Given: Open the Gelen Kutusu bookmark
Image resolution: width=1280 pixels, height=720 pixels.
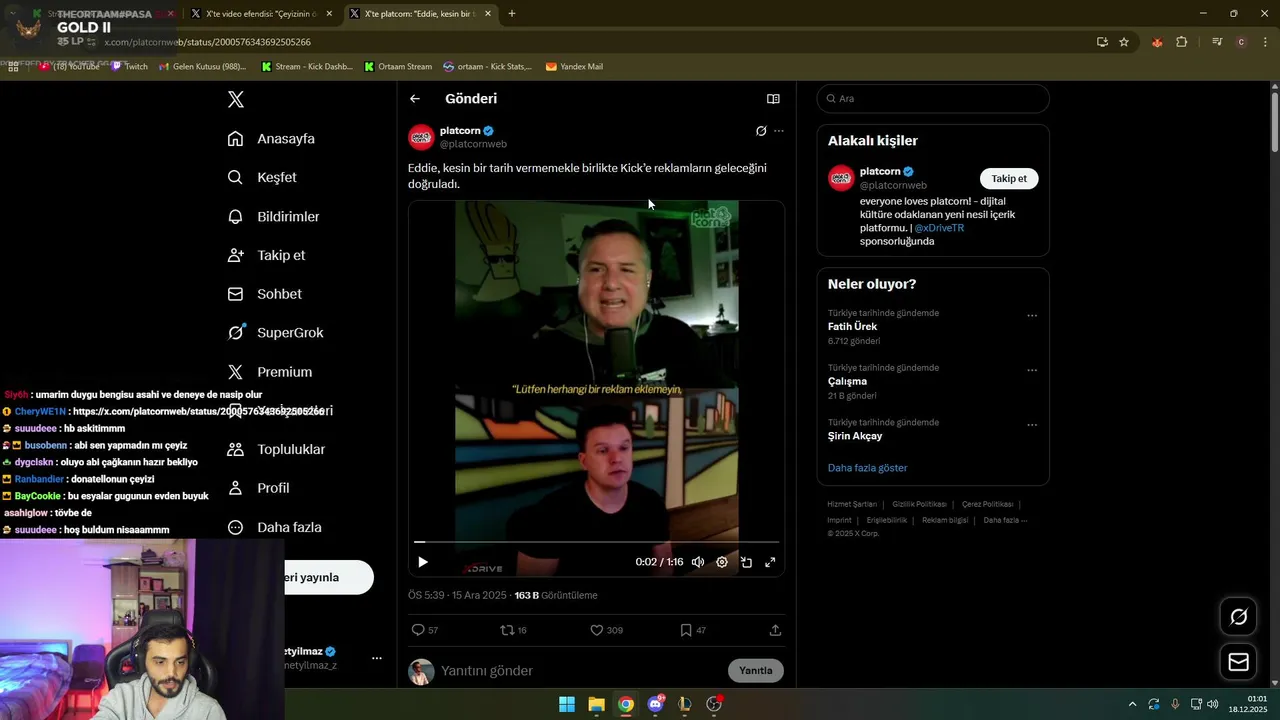Looking at the screenshot, I should 203,67.
